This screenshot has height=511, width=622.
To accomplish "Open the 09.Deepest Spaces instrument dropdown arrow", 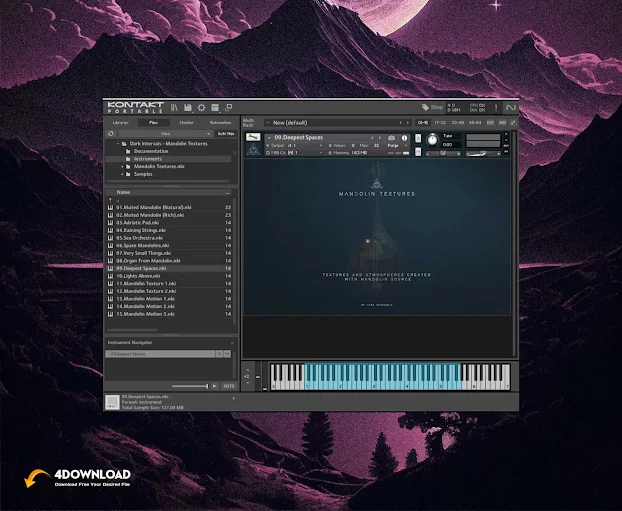I will coord(269,138).
